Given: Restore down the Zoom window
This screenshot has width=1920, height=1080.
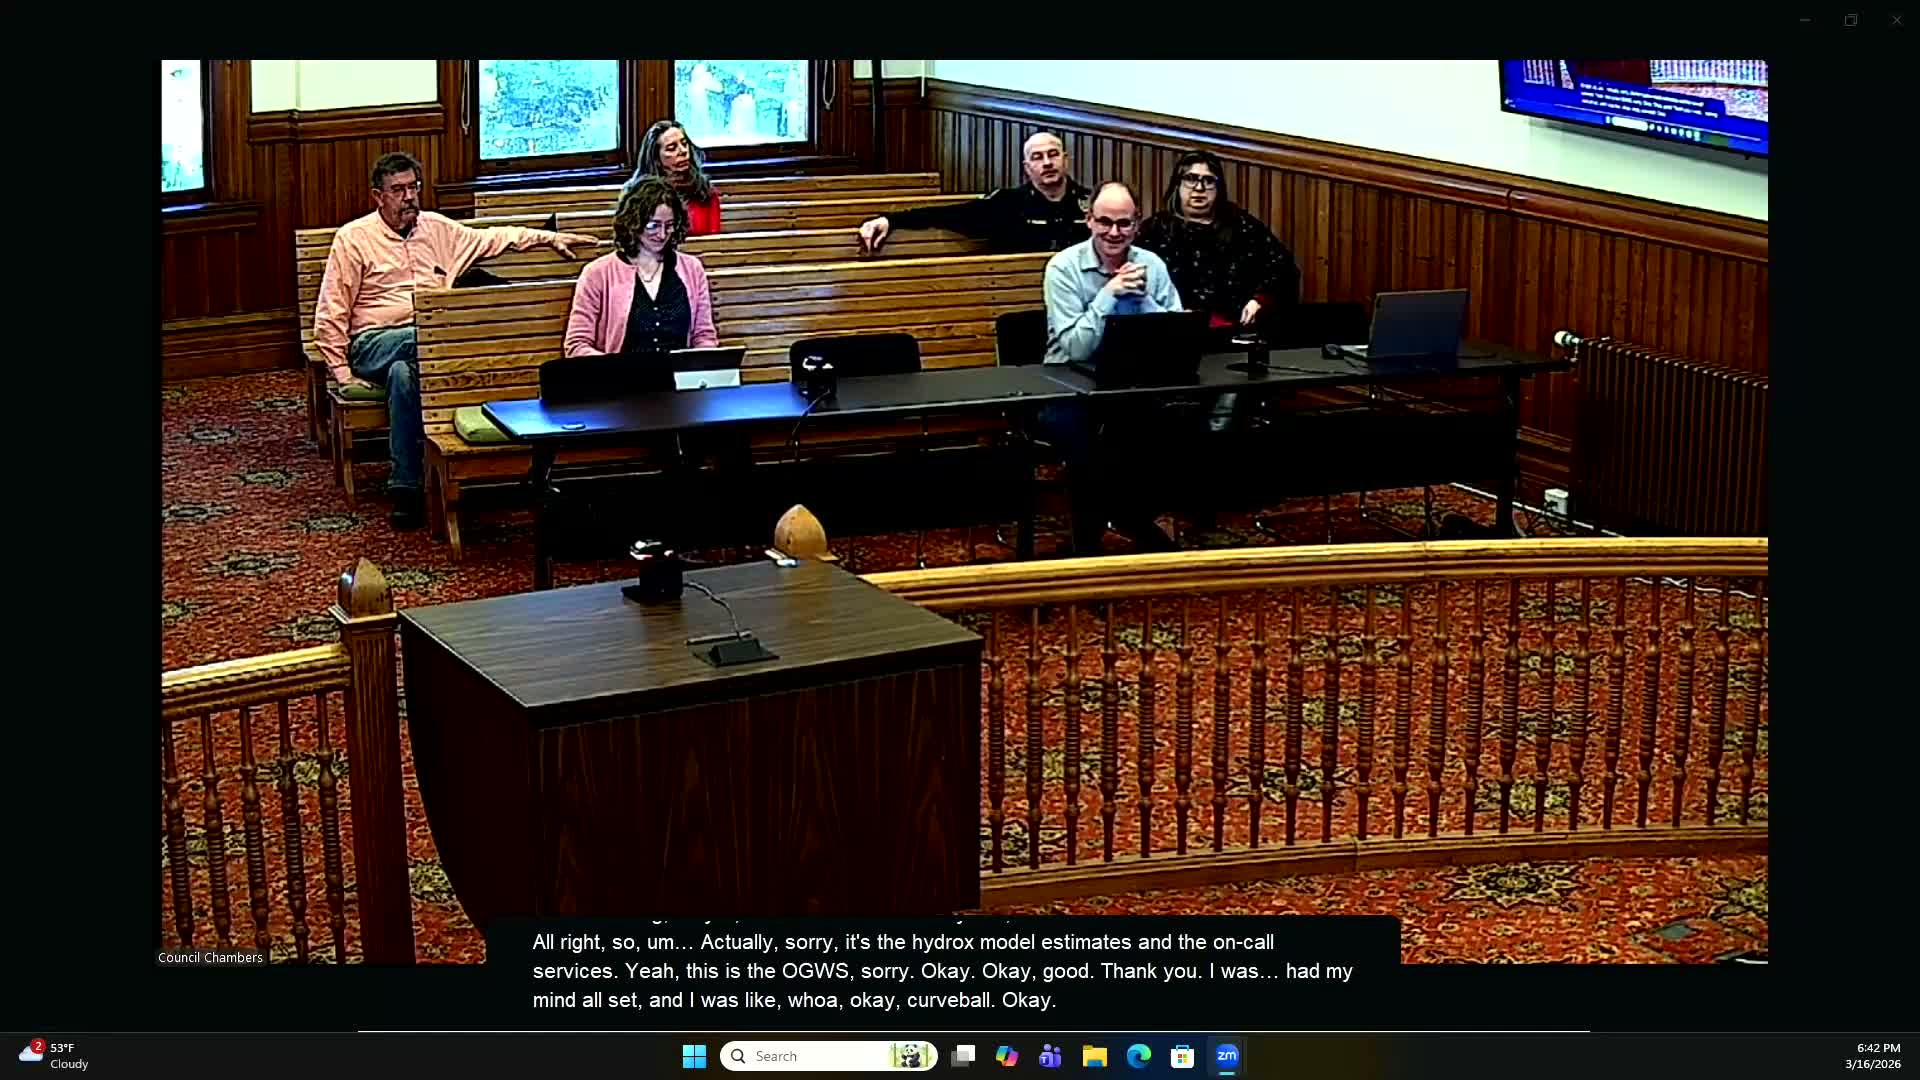Looking at the screenshot, I should coord(1851,20).
